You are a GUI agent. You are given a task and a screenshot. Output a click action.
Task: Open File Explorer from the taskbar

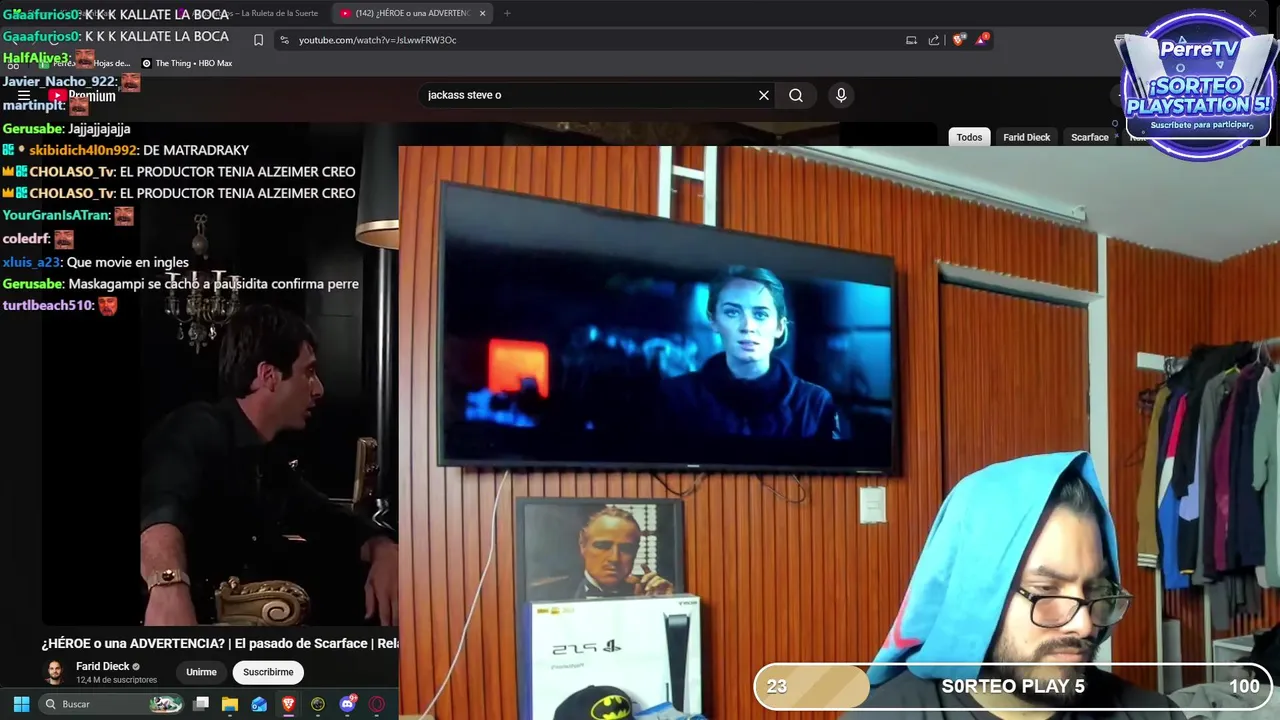(x=230, y=704)
